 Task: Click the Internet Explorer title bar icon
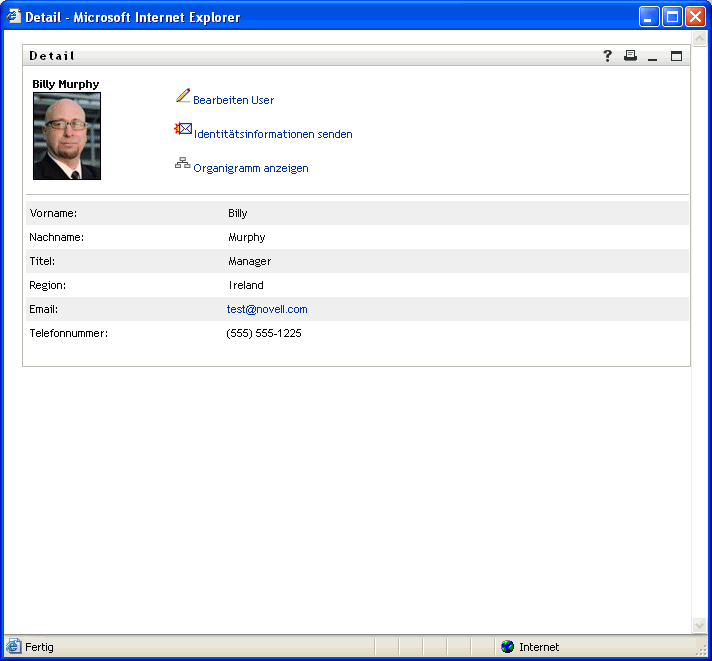(14, 17)
